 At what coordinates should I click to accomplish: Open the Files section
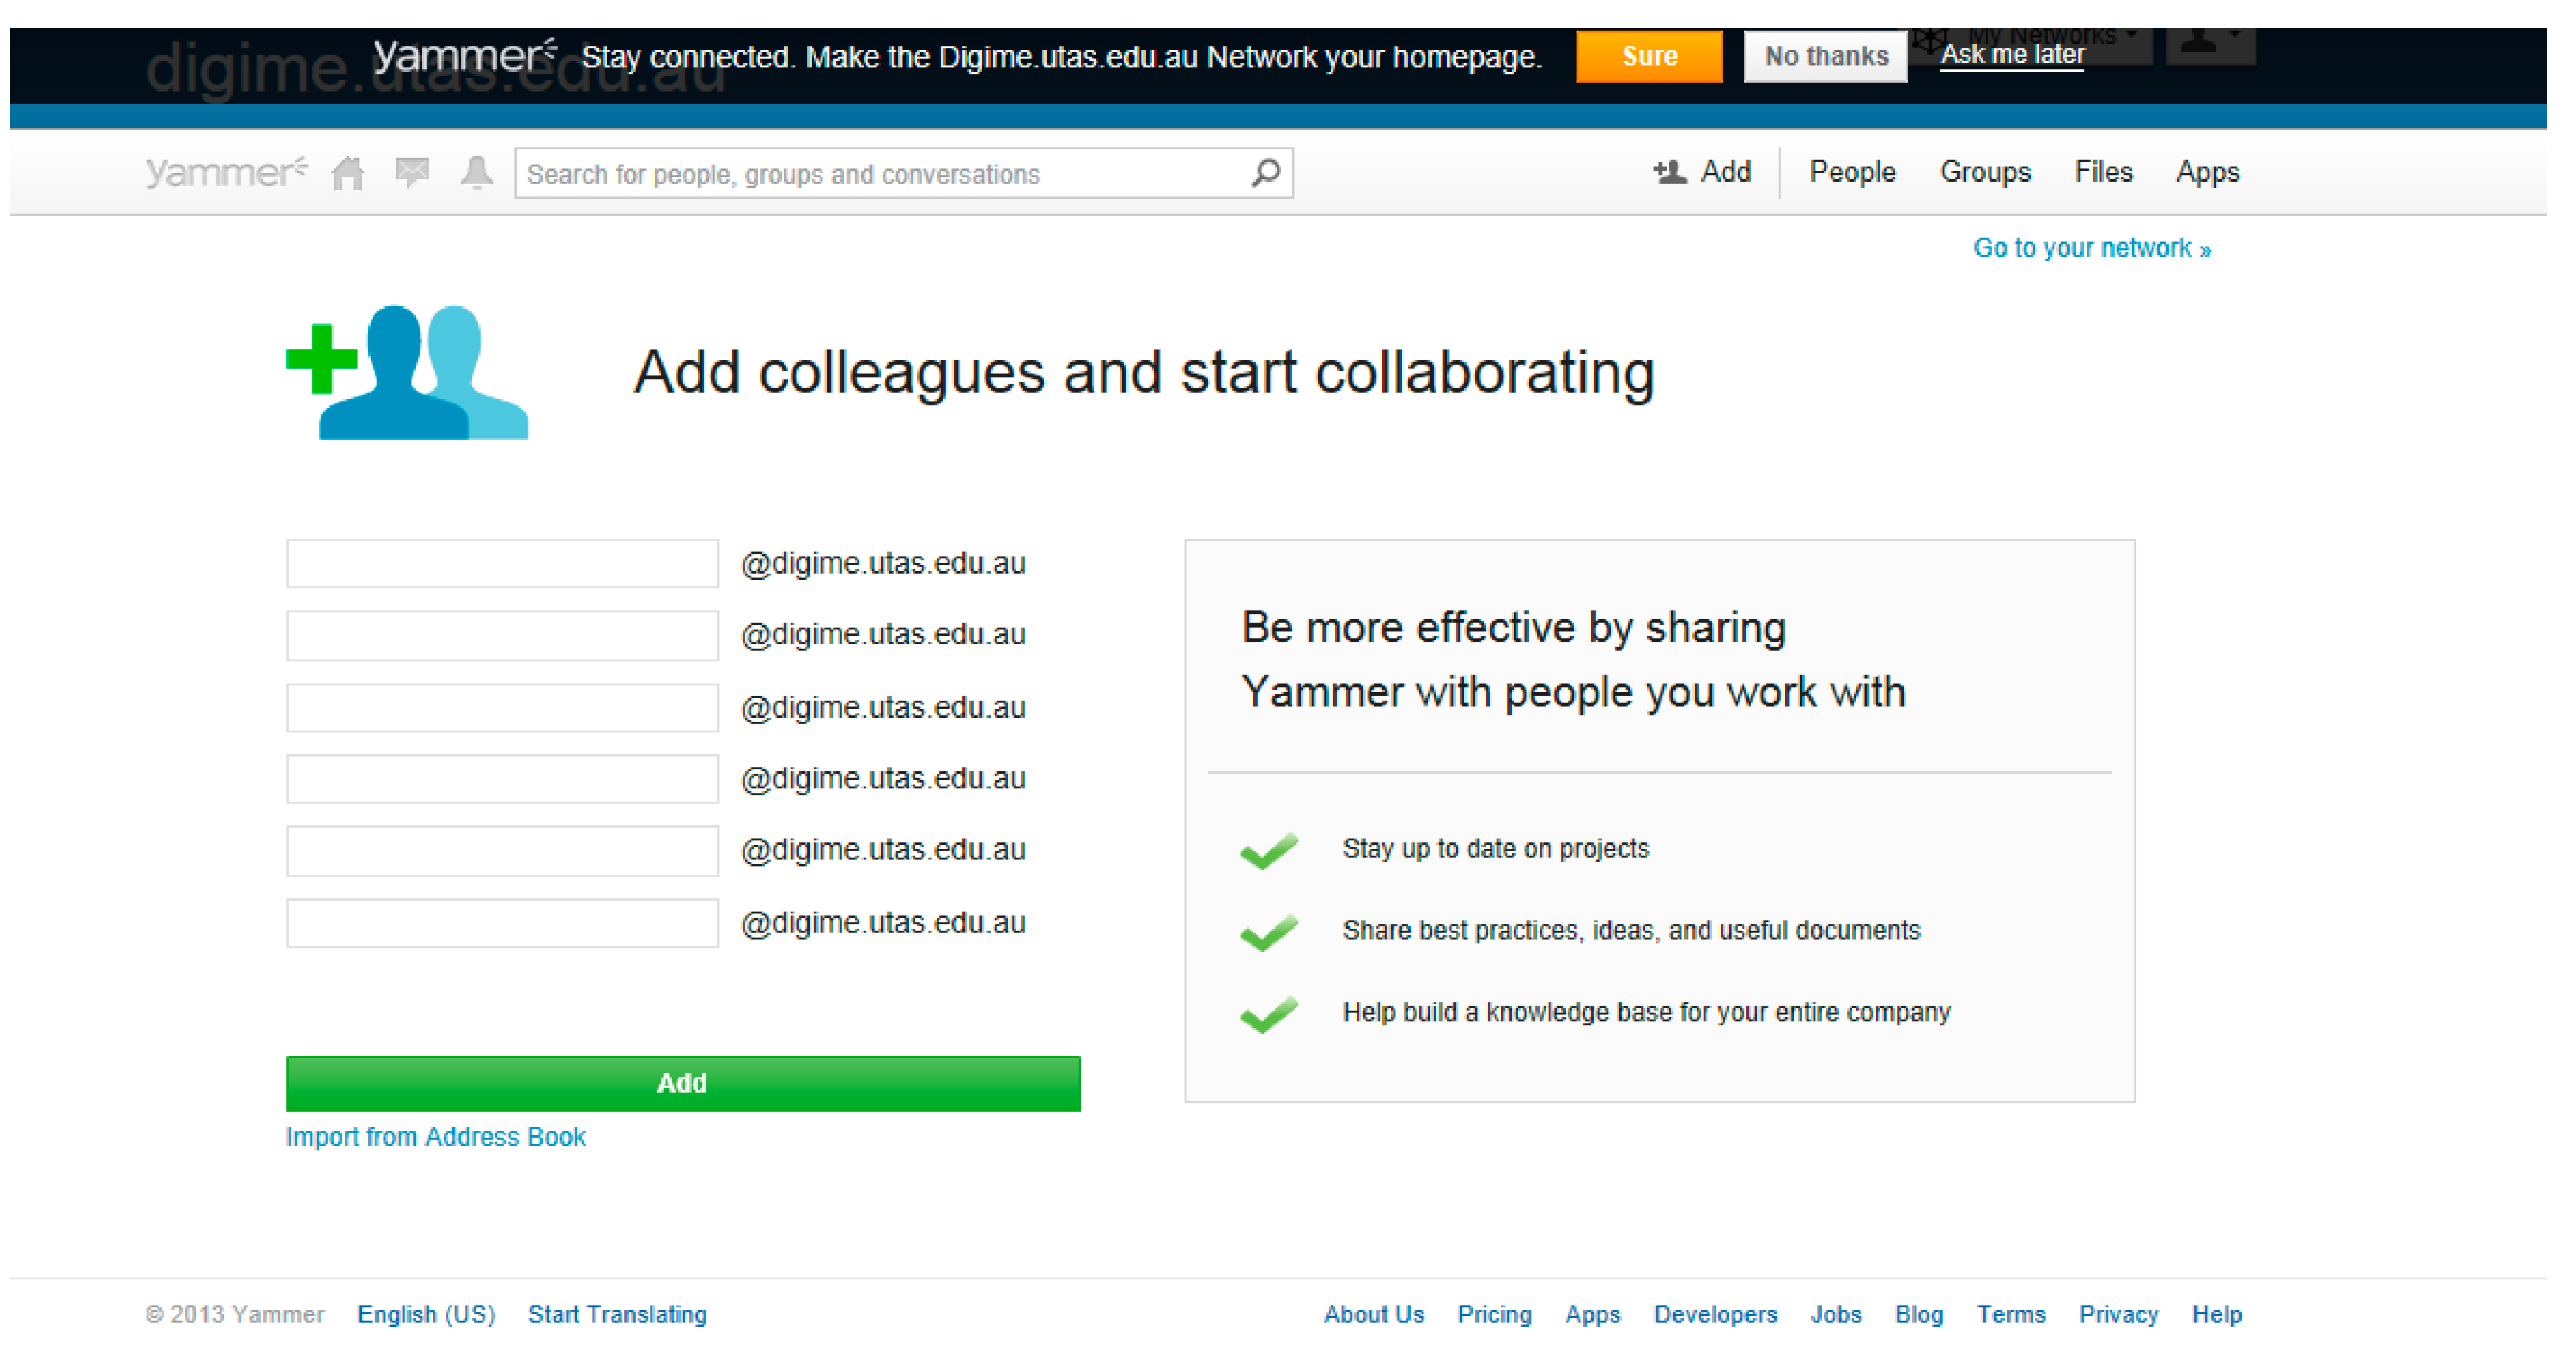coord(2103,173)
